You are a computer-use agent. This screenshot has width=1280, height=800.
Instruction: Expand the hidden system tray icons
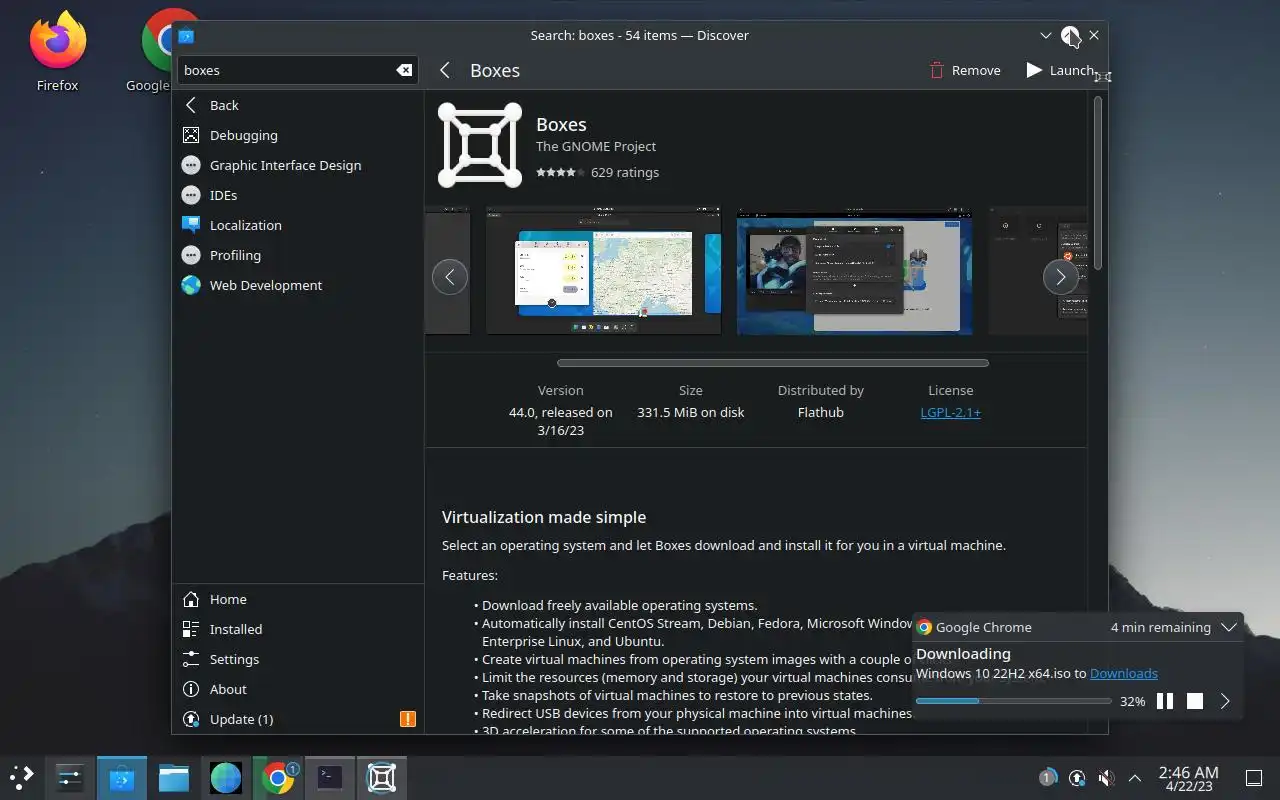pyautogui.click(x=1135, y=777)
